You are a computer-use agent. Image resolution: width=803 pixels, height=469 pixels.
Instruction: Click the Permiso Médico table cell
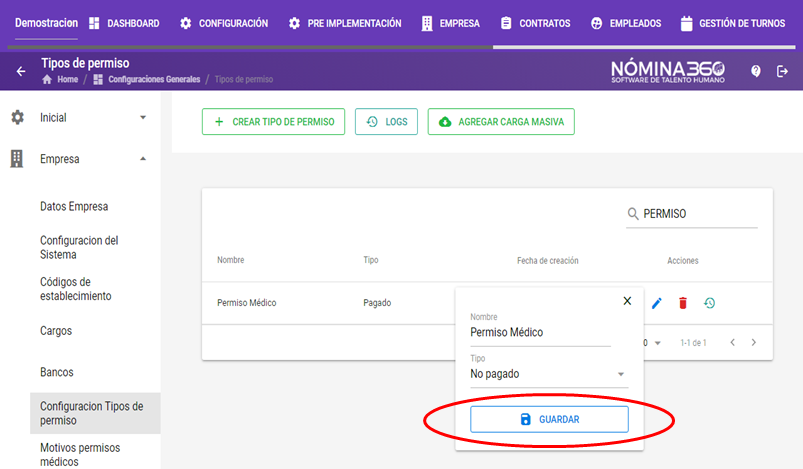click(246, 303)
